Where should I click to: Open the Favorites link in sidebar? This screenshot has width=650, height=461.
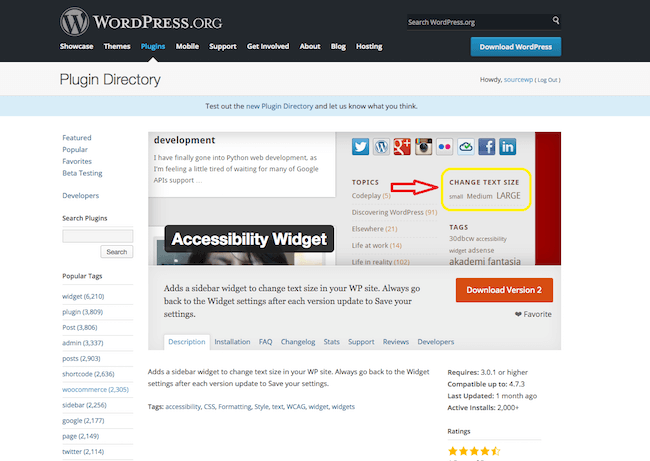pos(77,161)
